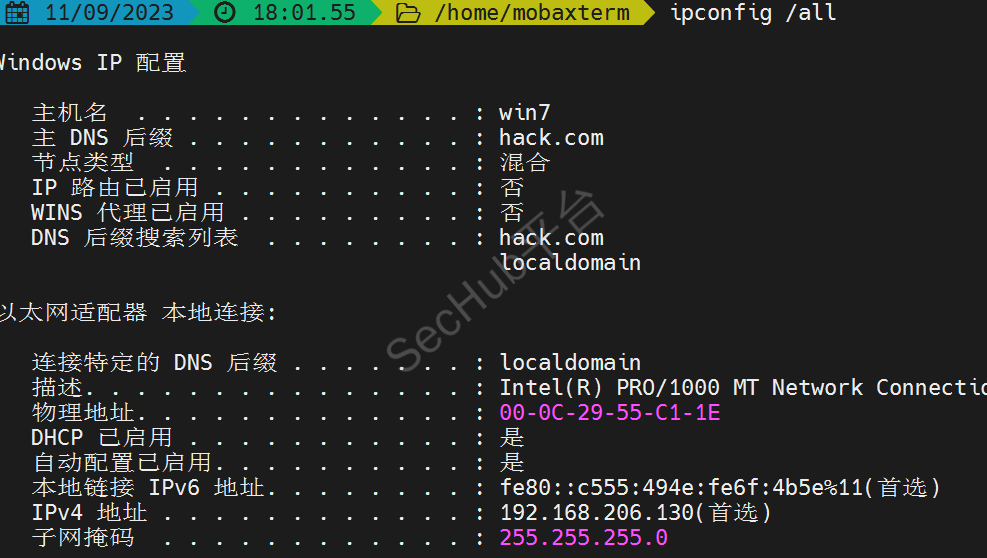987x558 pixels.
Task: Click the 节点类型 value 混合
Action: [525, 162]
